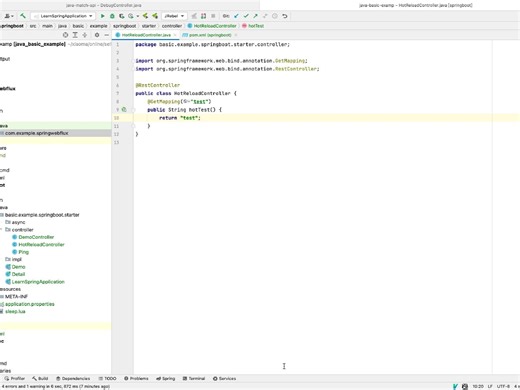Open the Spring tool window

(165, 378)
